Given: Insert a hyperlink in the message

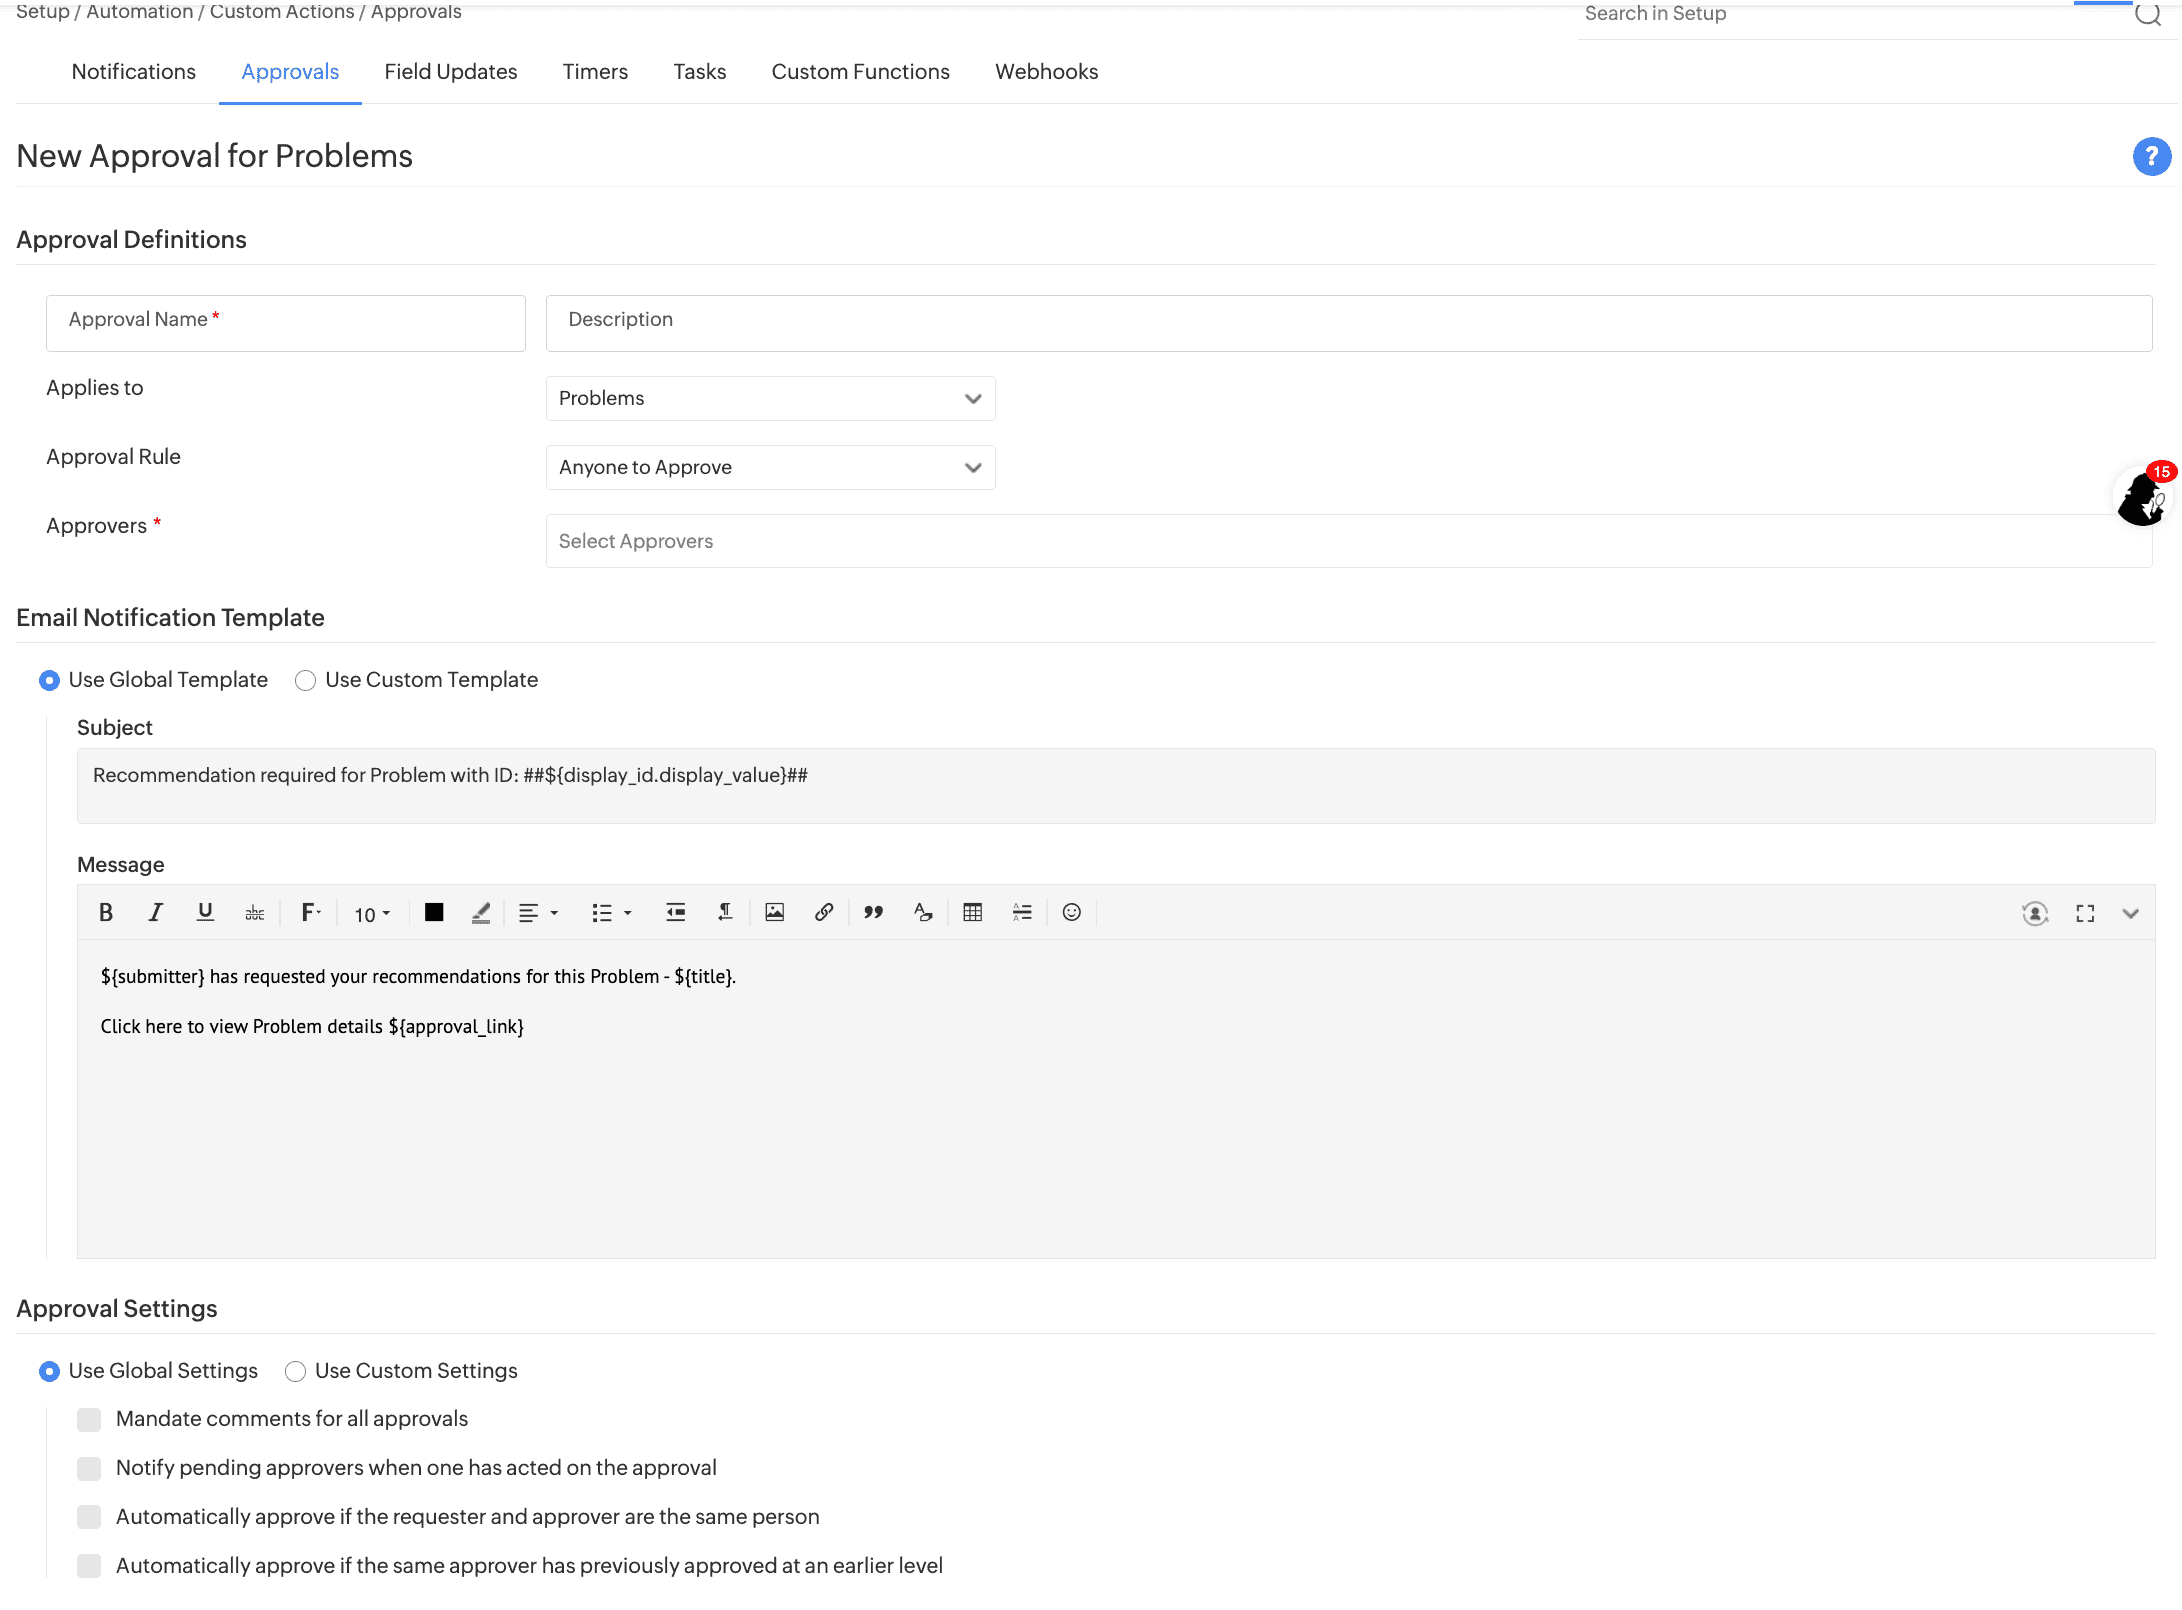Looking at the screenshot, I should coord(824,912).
